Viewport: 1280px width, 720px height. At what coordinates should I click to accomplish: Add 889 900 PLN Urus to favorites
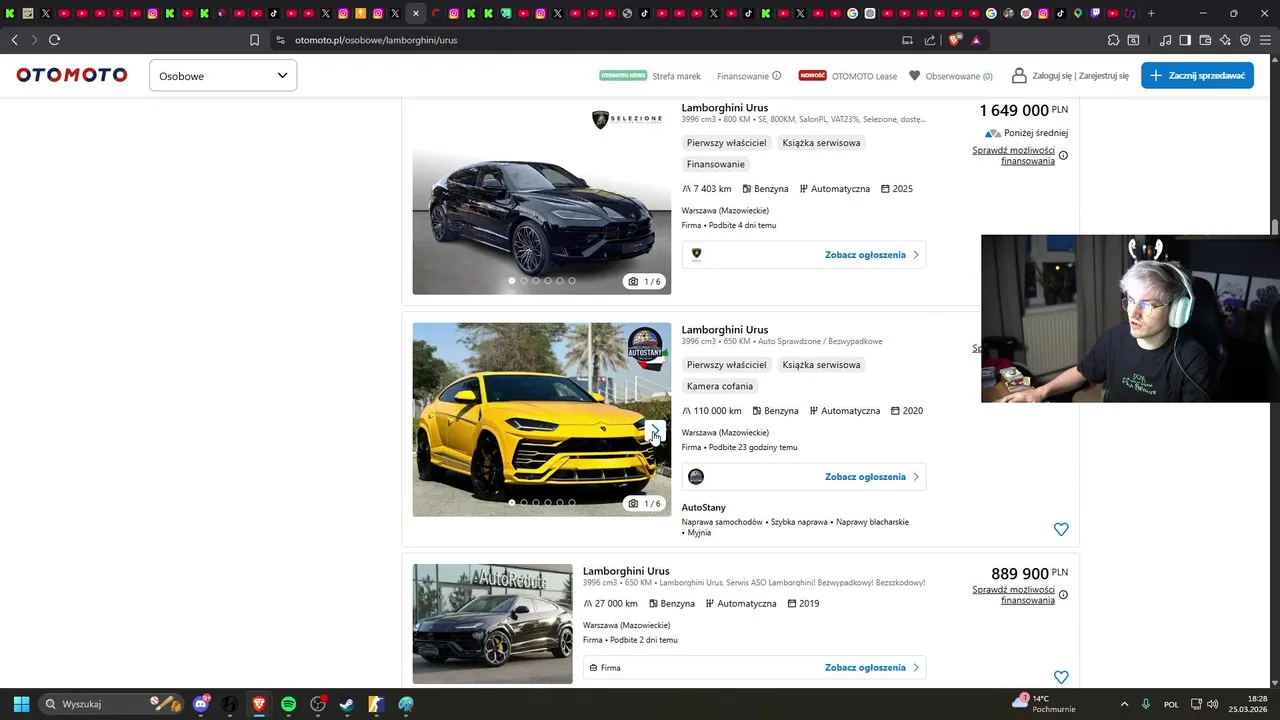pyautogui.click(x=1061, y=677)
